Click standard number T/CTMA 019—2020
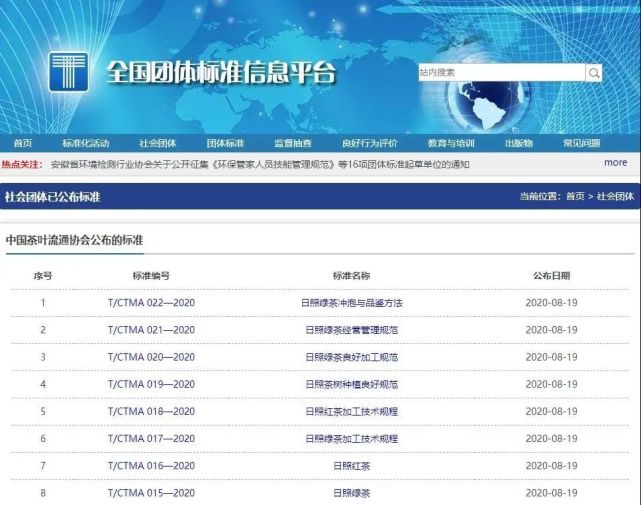The height and width of the screenshot is (505, 641). pos(151,384)
